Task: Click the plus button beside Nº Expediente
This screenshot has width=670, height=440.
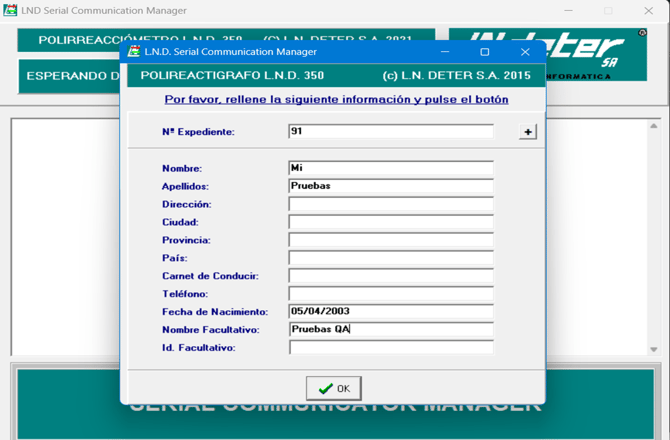Action: coord(528,132)
